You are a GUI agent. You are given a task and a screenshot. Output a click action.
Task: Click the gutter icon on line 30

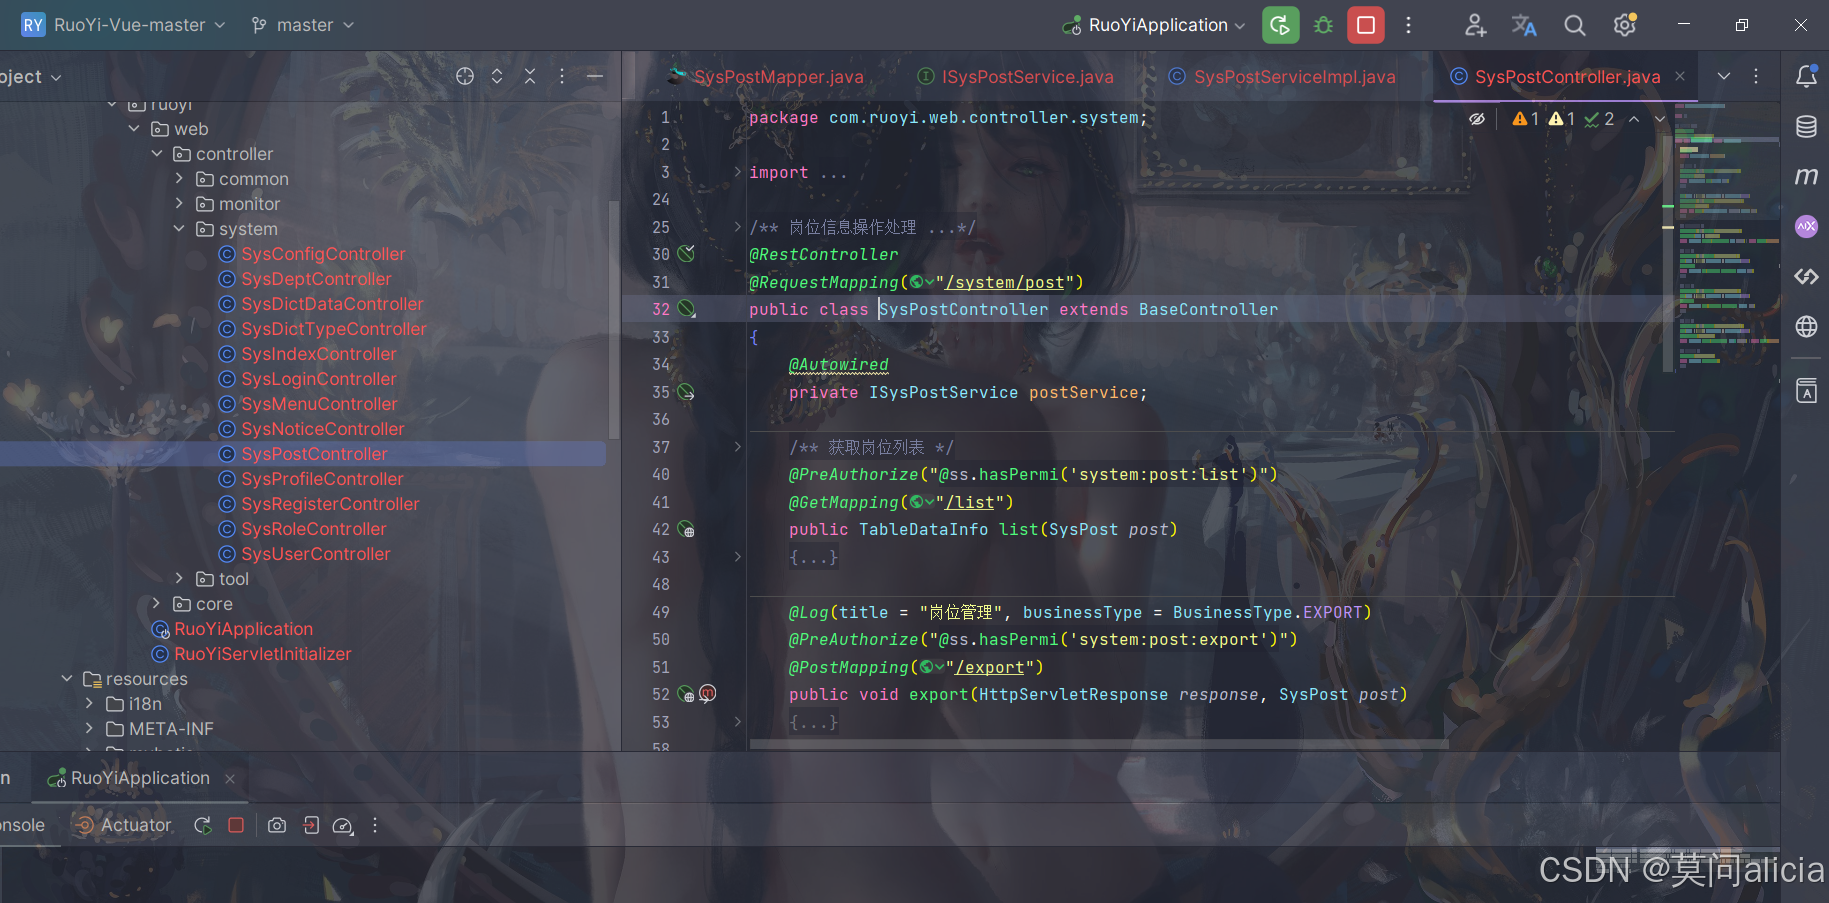[x=686, y=254]
